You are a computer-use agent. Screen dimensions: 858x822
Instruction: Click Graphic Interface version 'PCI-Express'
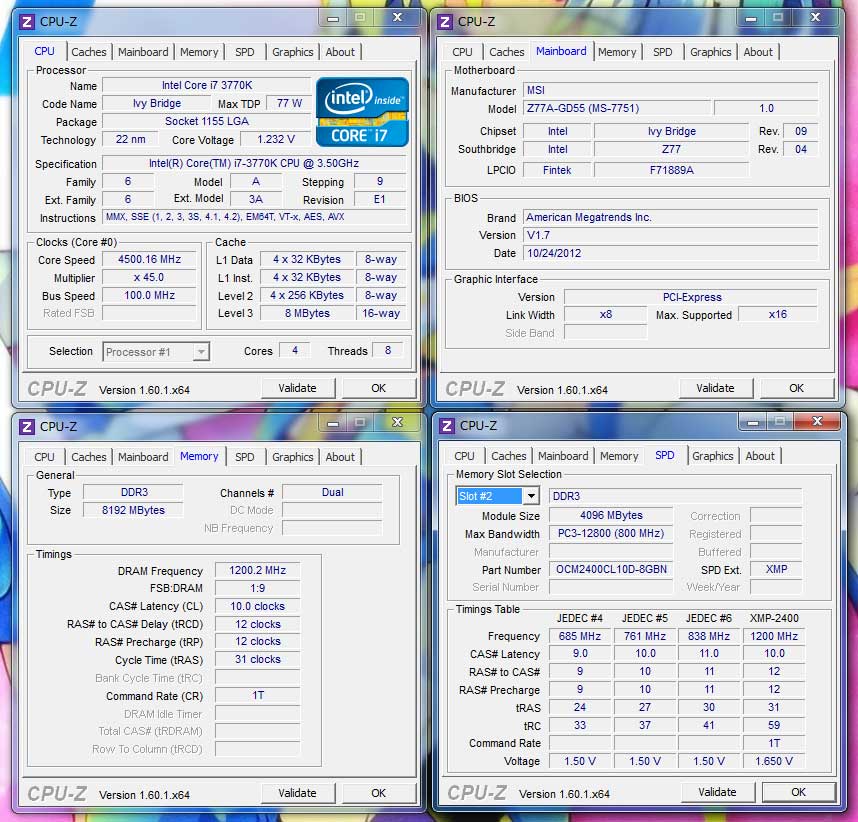[692, 297]
